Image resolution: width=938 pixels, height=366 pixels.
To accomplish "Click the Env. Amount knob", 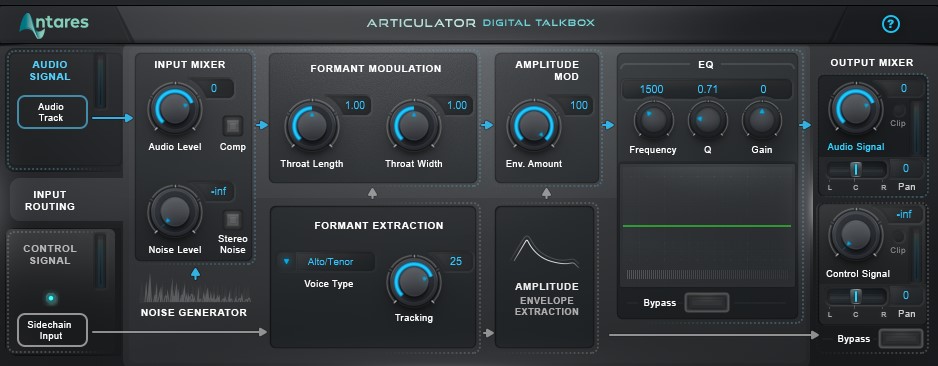I will (534, 125).
